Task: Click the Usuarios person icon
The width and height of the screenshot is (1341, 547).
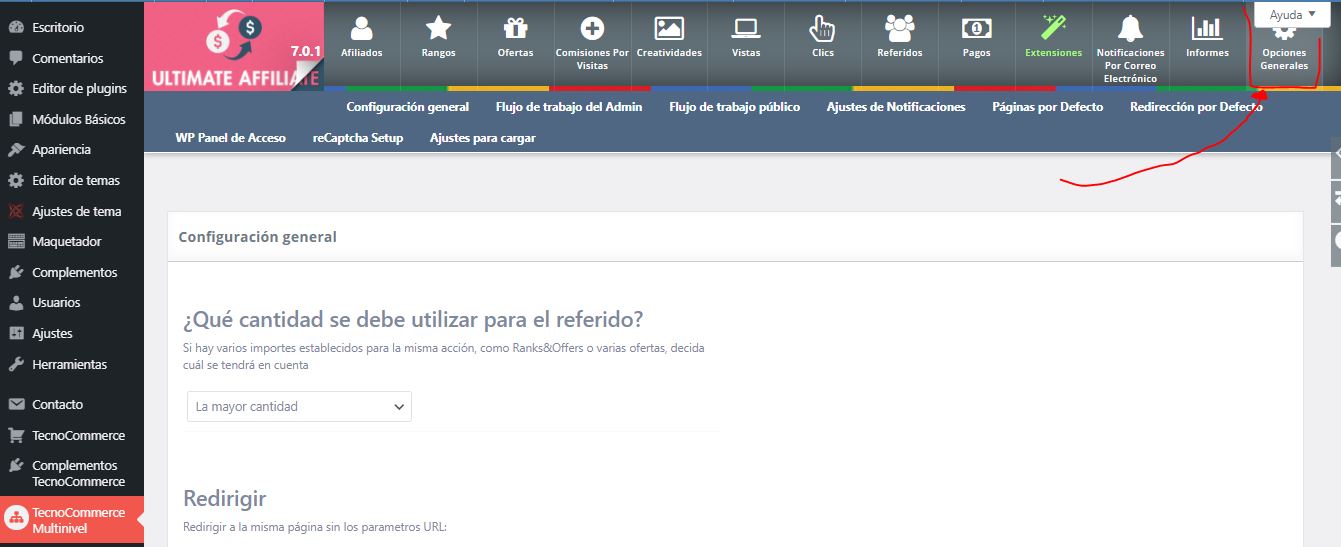Action: click(16, 302)
